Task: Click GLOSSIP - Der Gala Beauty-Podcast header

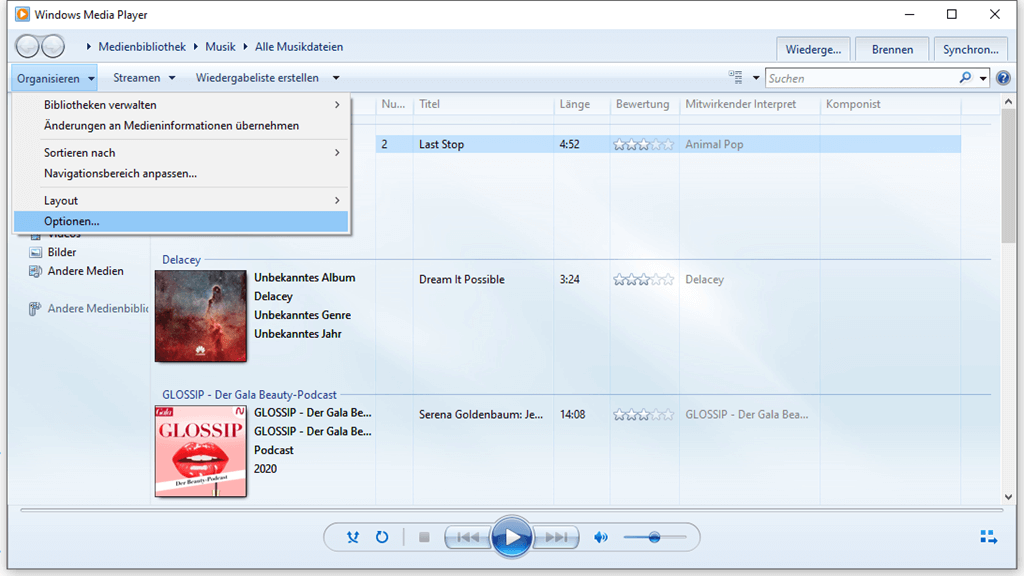Action: (249, 395)
